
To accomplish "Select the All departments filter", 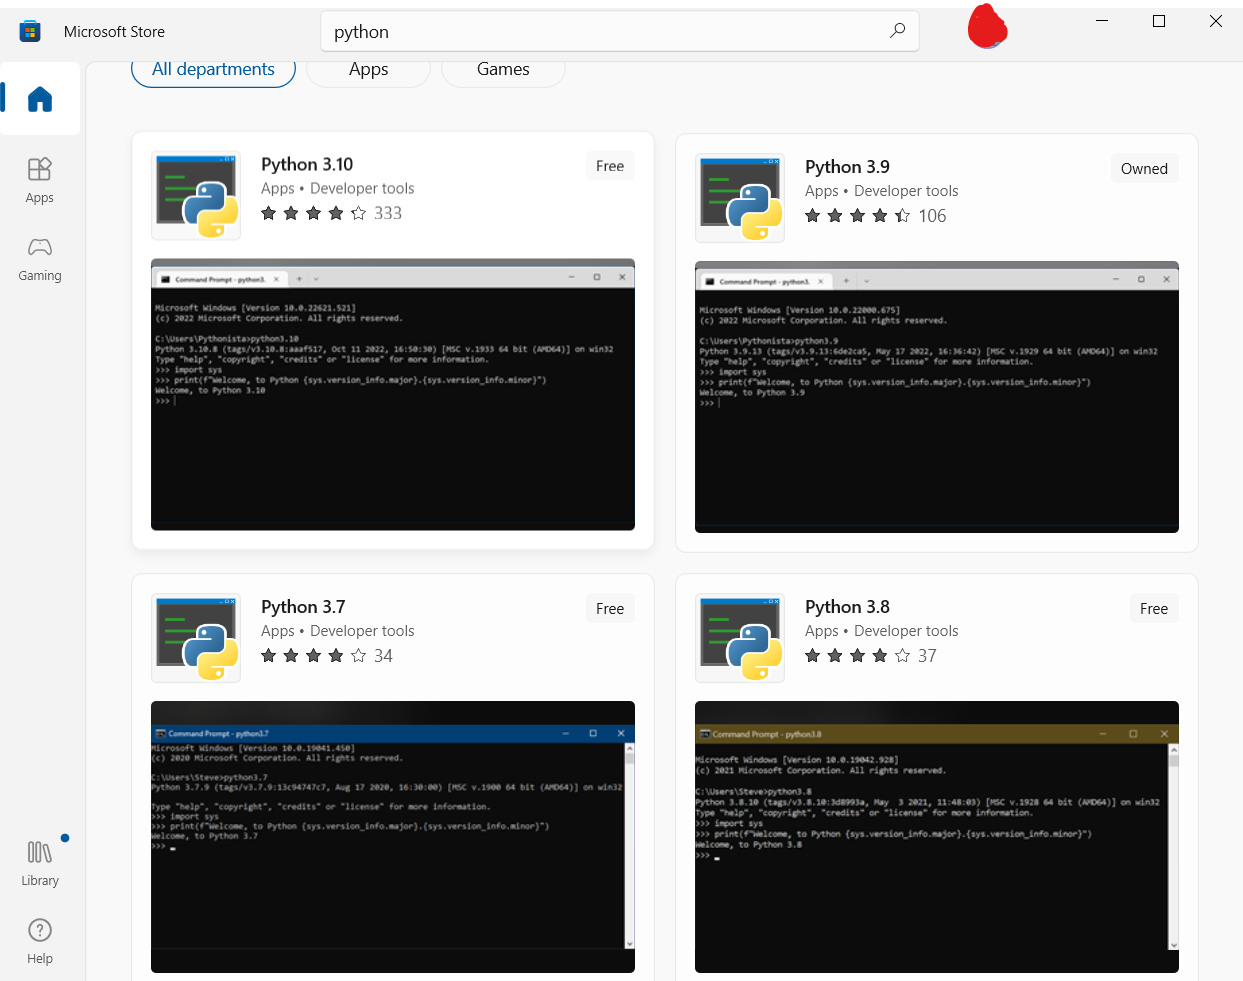I will (x=213, y=69).
